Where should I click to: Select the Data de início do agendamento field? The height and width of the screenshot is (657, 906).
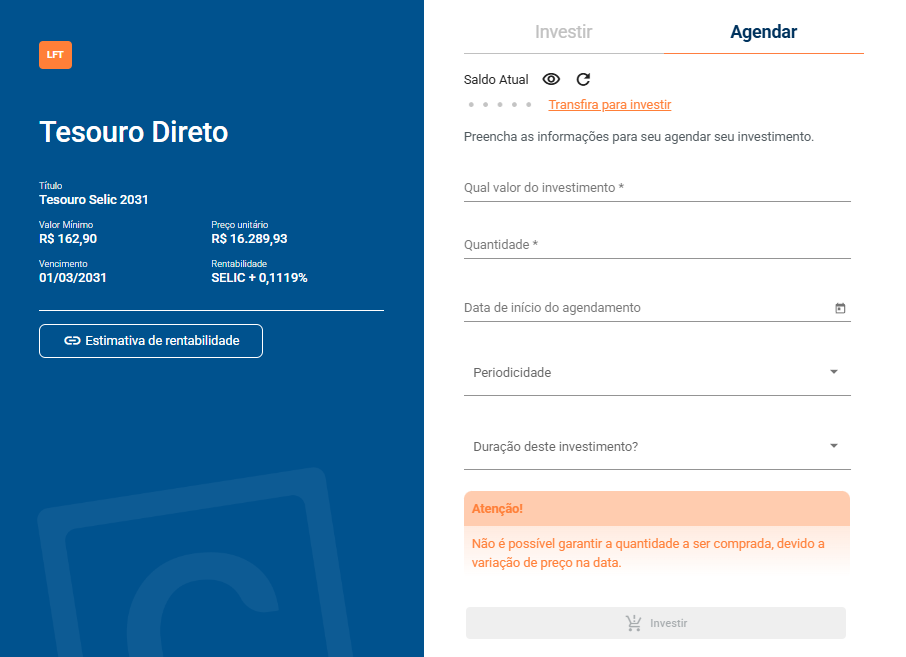coord(657,307)
